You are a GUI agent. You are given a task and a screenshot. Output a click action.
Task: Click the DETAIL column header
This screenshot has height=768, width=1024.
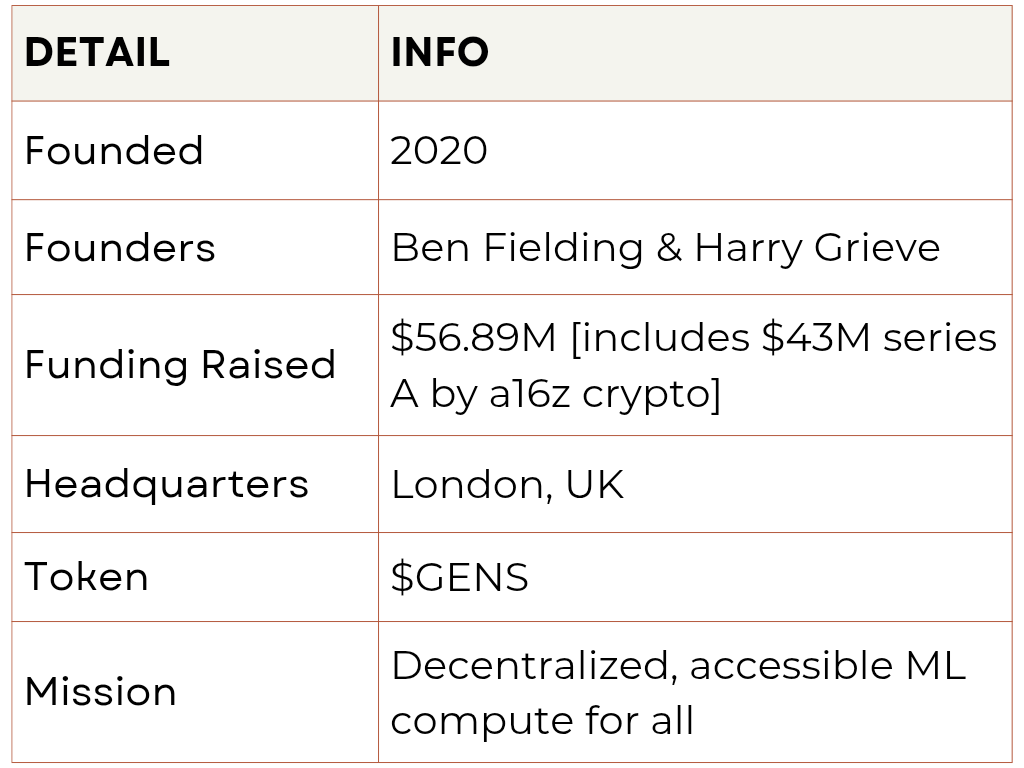pyautogui.click(x=97, y=52)
